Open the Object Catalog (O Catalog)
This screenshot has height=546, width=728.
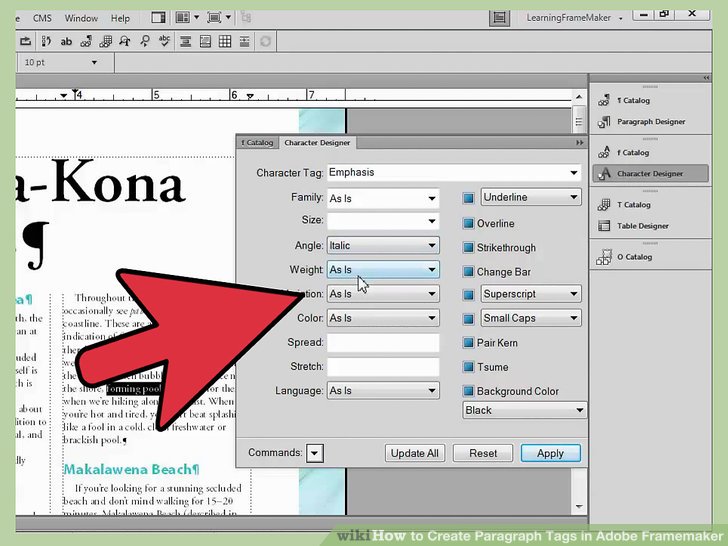click(x=634, y=257)
